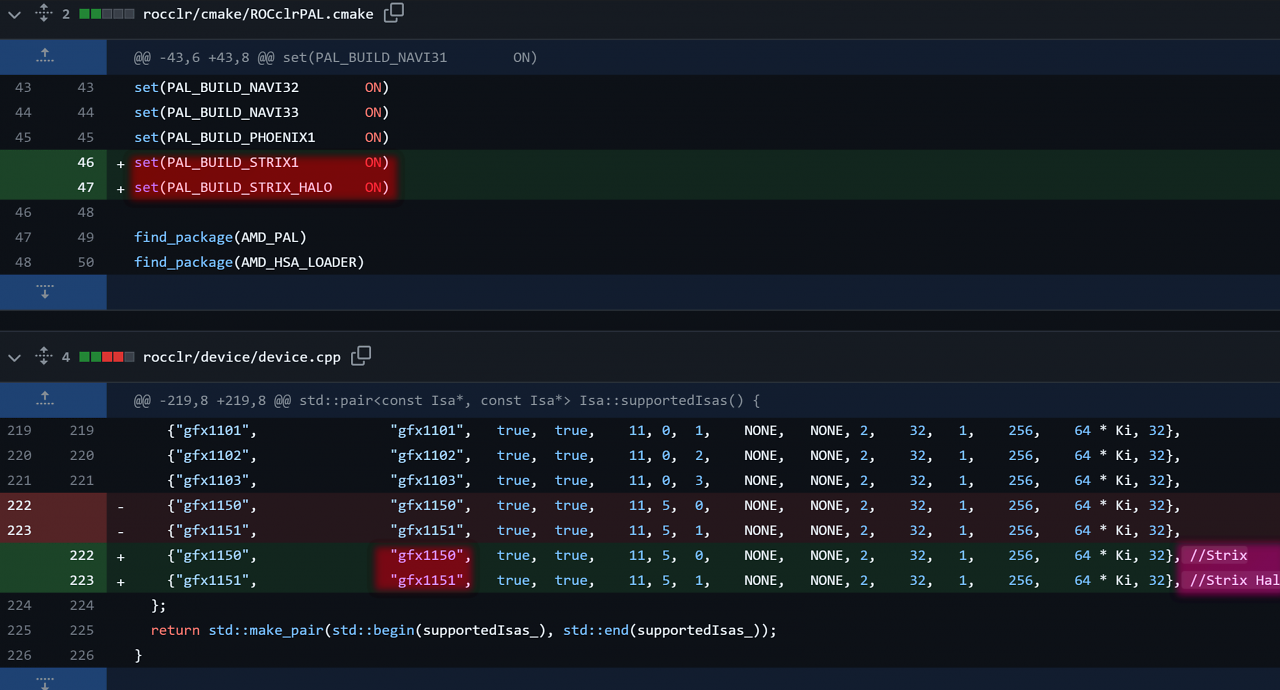This screenshot has height=690, width=1280.
Task: Click line number 221 in device.cpp
Action: (x=19, y=480)
